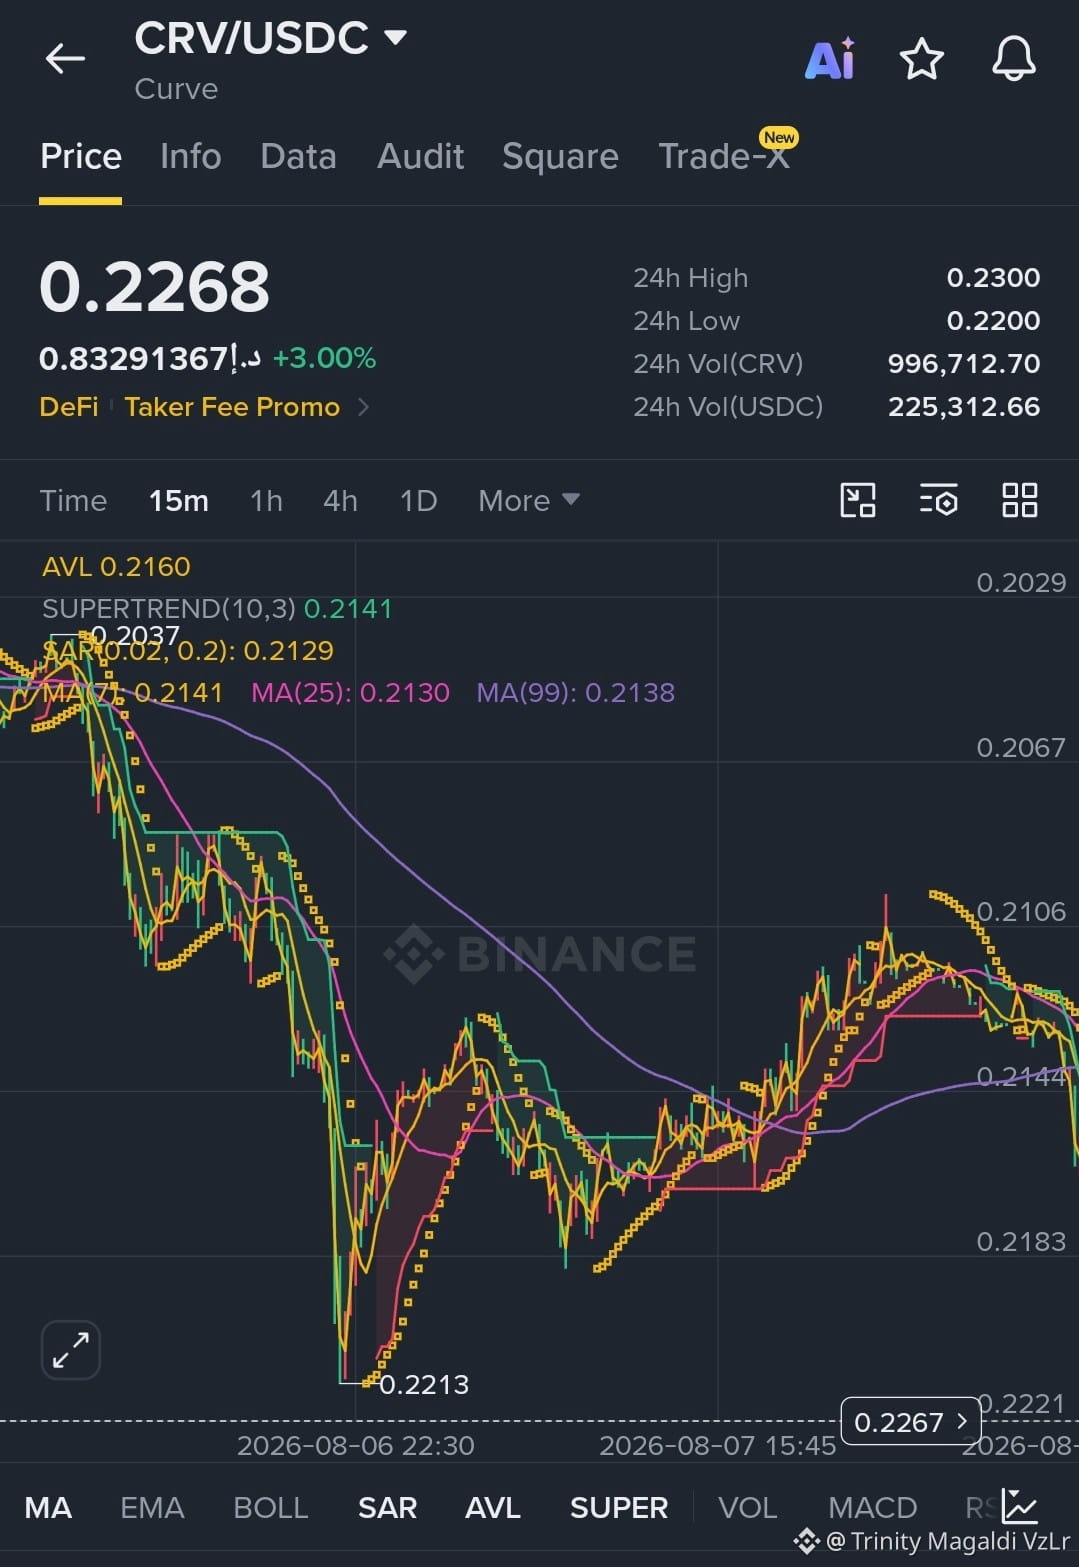
Task: Select the 1D interval
Action: [x=418, y=500]
